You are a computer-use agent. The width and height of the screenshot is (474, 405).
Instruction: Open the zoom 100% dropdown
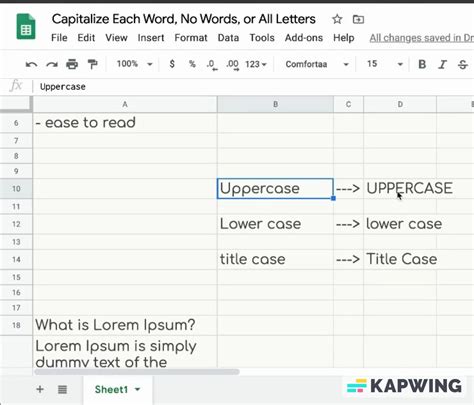tap(134, 64)
